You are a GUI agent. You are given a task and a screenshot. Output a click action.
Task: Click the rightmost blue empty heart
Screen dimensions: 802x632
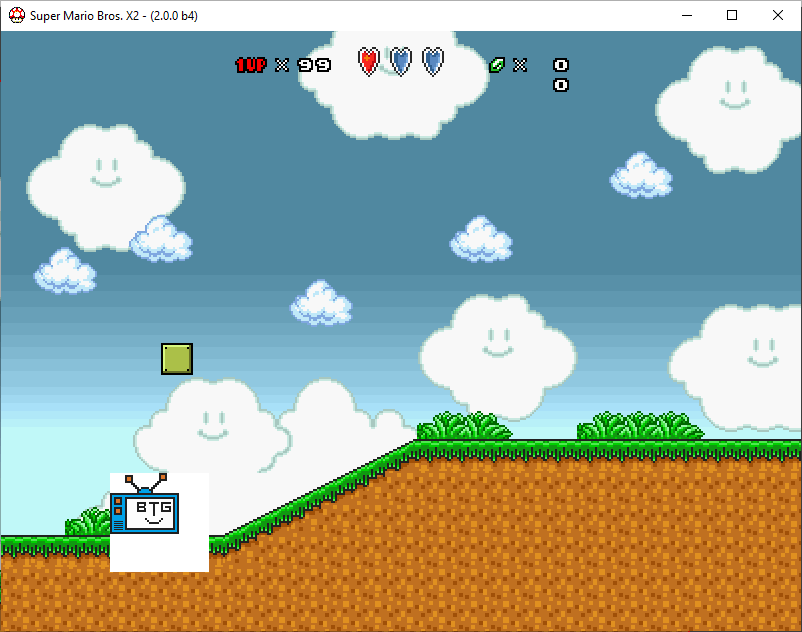433,62
